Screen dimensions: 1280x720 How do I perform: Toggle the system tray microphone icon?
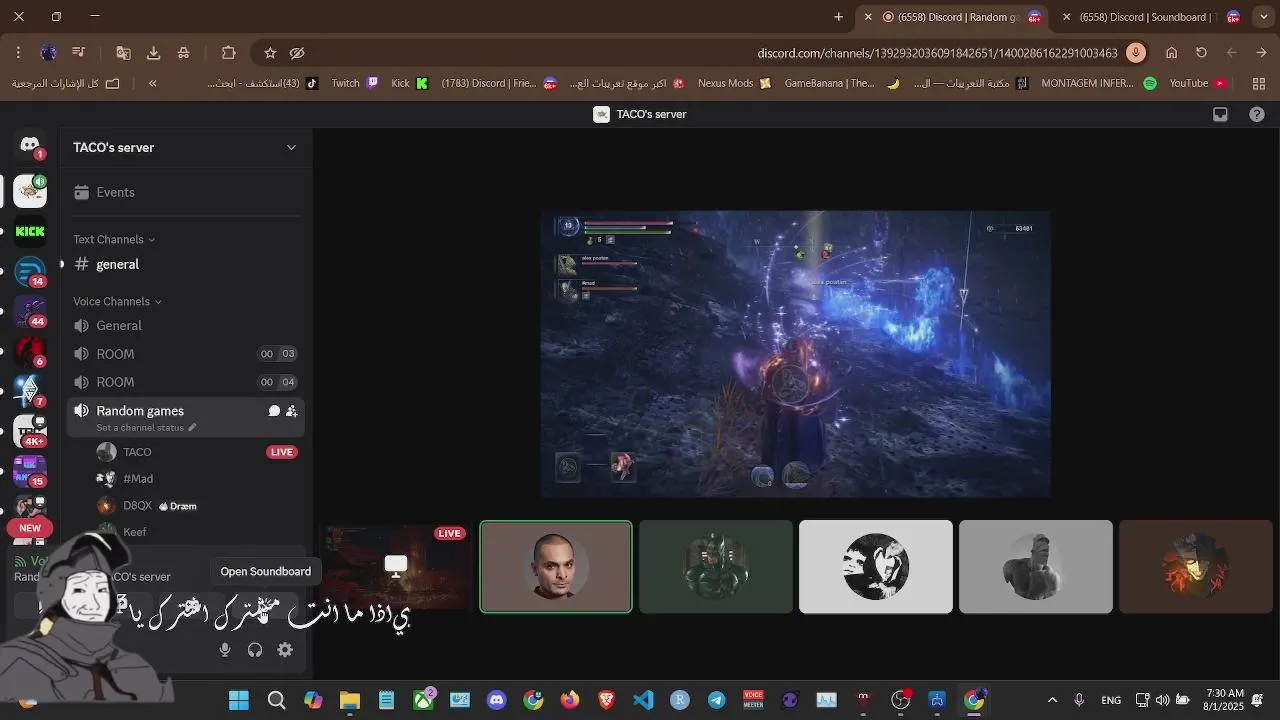pos(1079,700)
